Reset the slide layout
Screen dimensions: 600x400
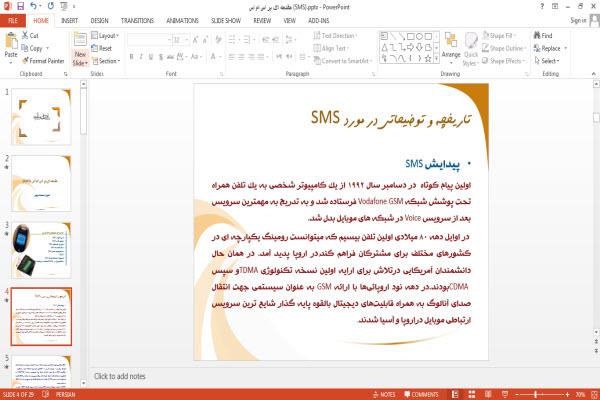coord(101,48)
